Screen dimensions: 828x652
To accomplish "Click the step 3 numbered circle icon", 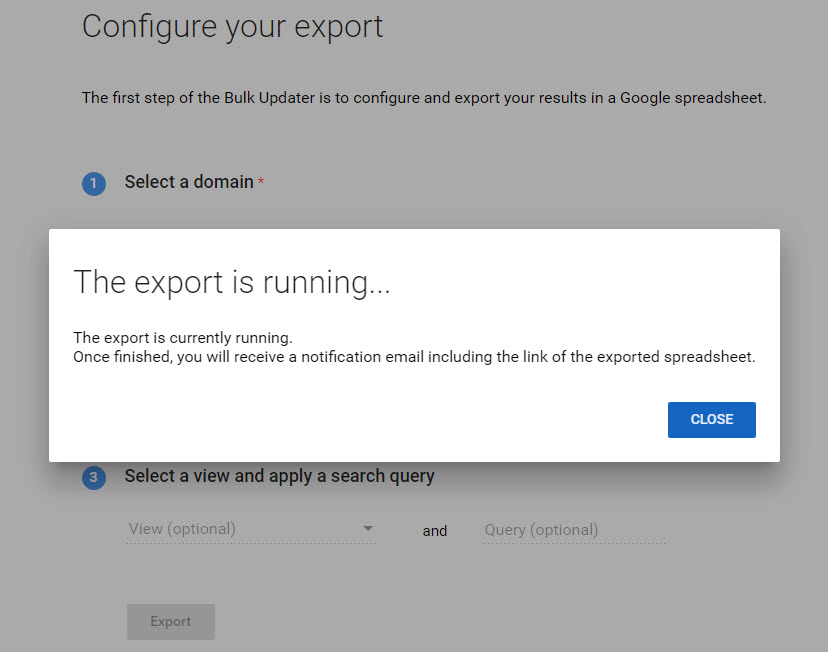I will (94, 477).
